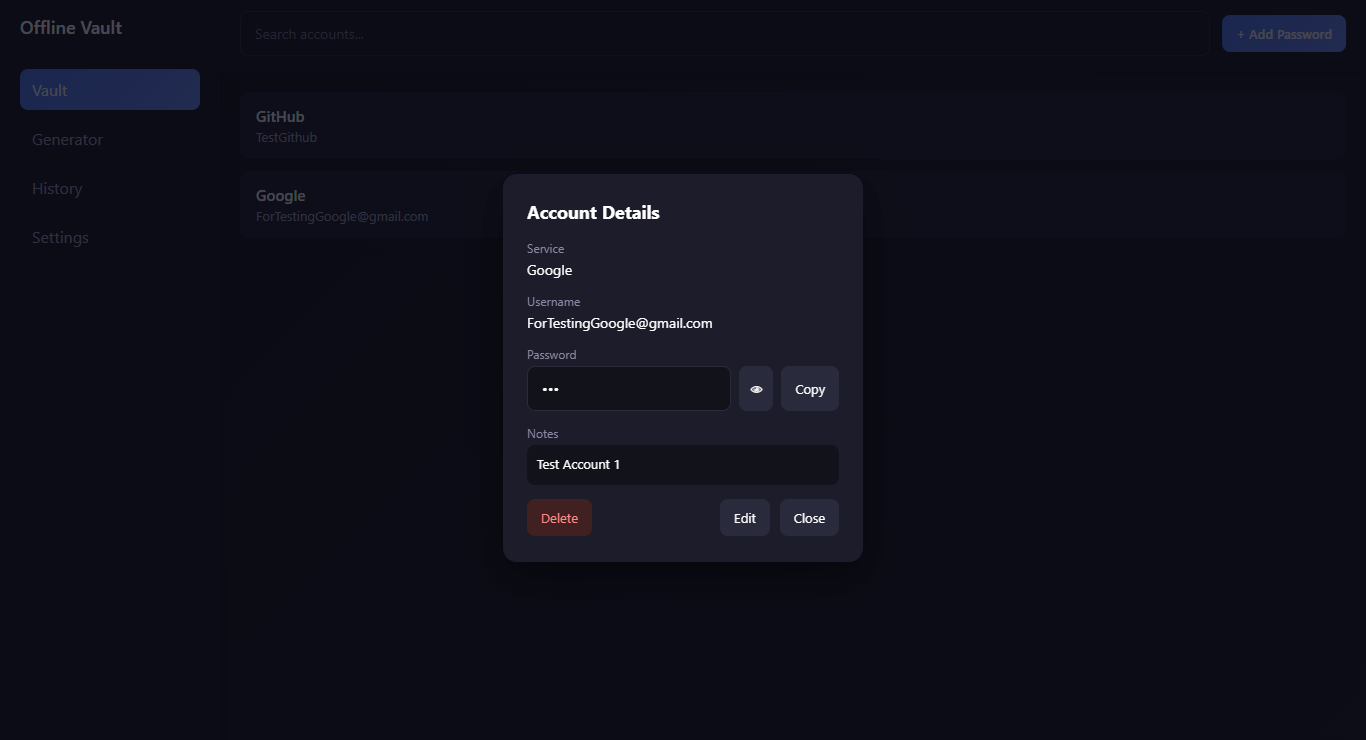Click the ForTestingGoogle@gmail.com username in dialog
The height and width of the screenshot is (740, 1366).
click(x=619, y=323)
